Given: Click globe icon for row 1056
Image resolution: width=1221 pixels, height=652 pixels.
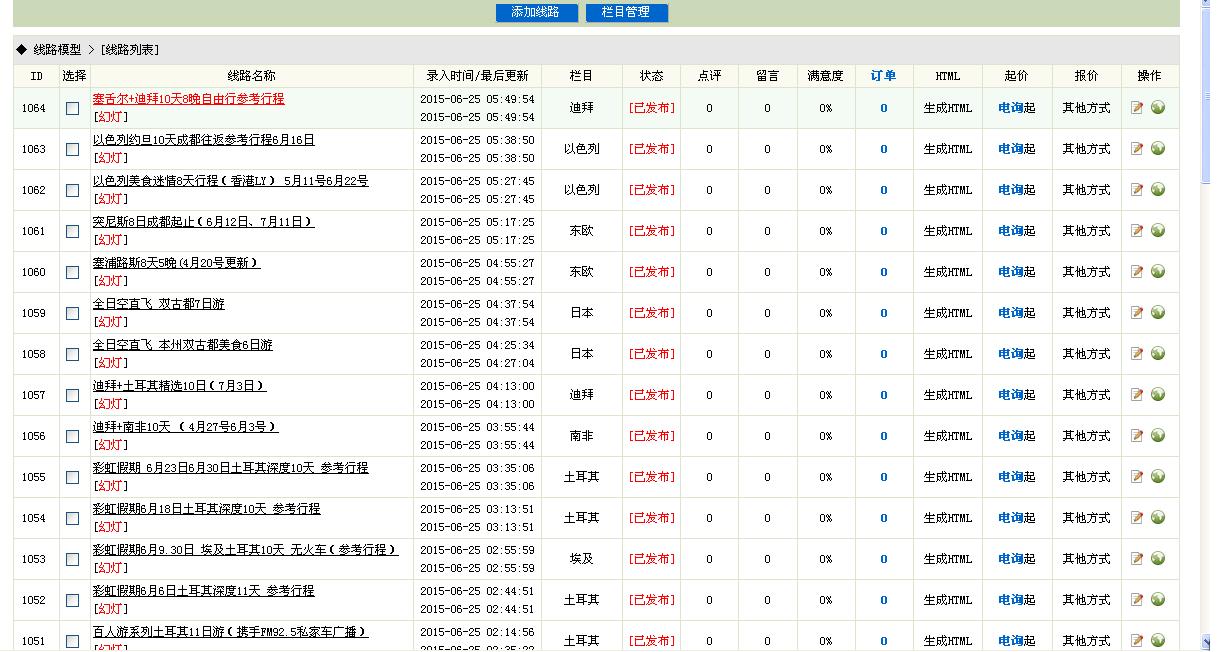Looking at the screenshot, I should click(x=1158, y=435).
